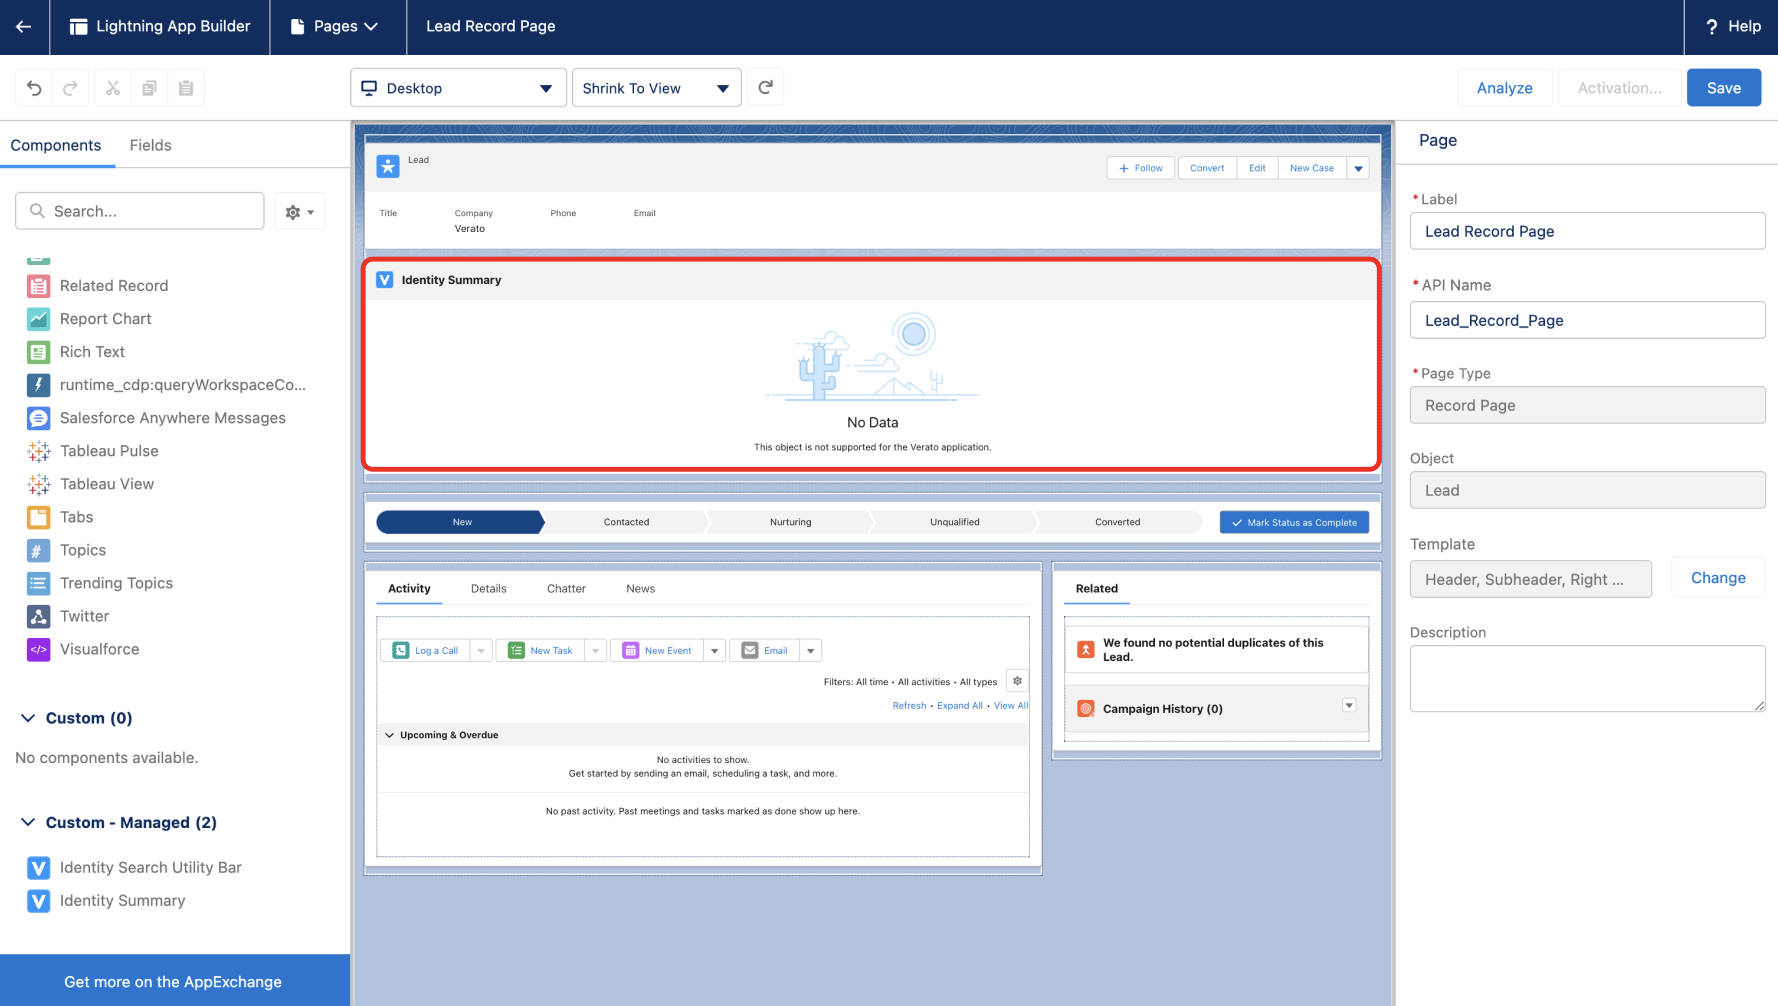1778x1006 pixels.
Task: Select the Tableau View icon
Action: (x=38, y=484)
